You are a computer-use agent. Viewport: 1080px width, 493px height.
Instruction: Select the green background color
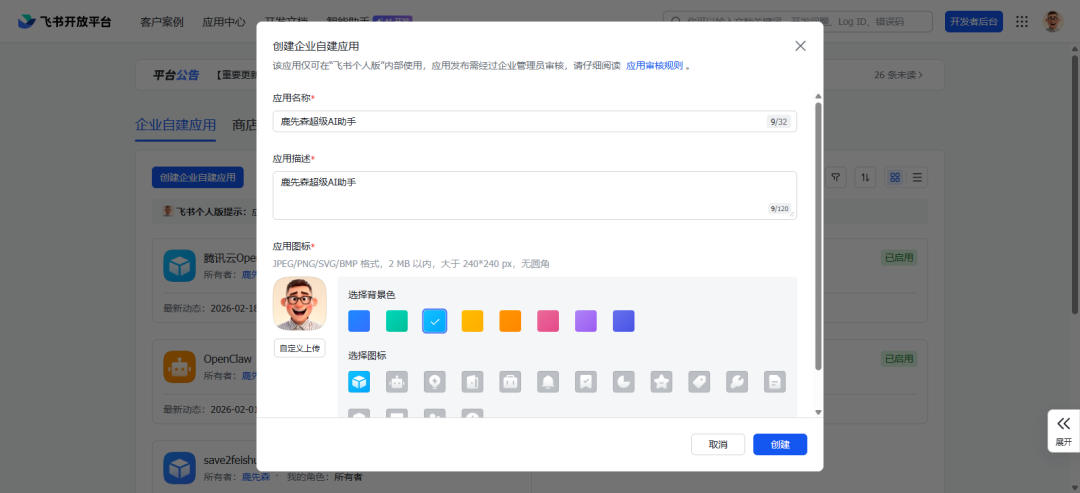tap(397, 321)
